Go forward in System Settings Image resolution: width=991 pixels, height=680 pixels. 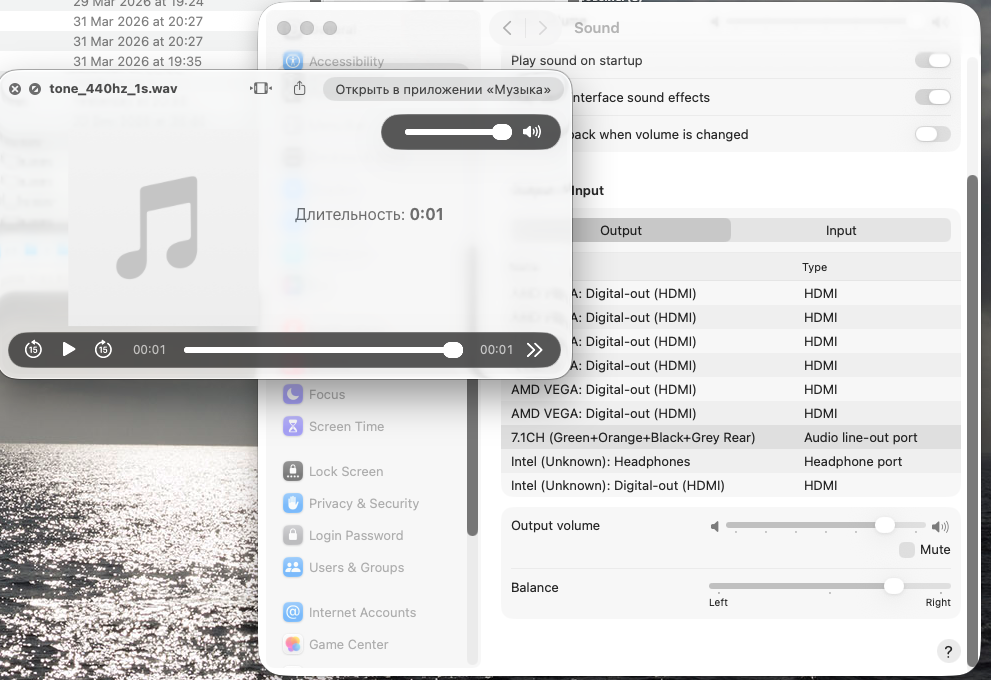[542, 28]
